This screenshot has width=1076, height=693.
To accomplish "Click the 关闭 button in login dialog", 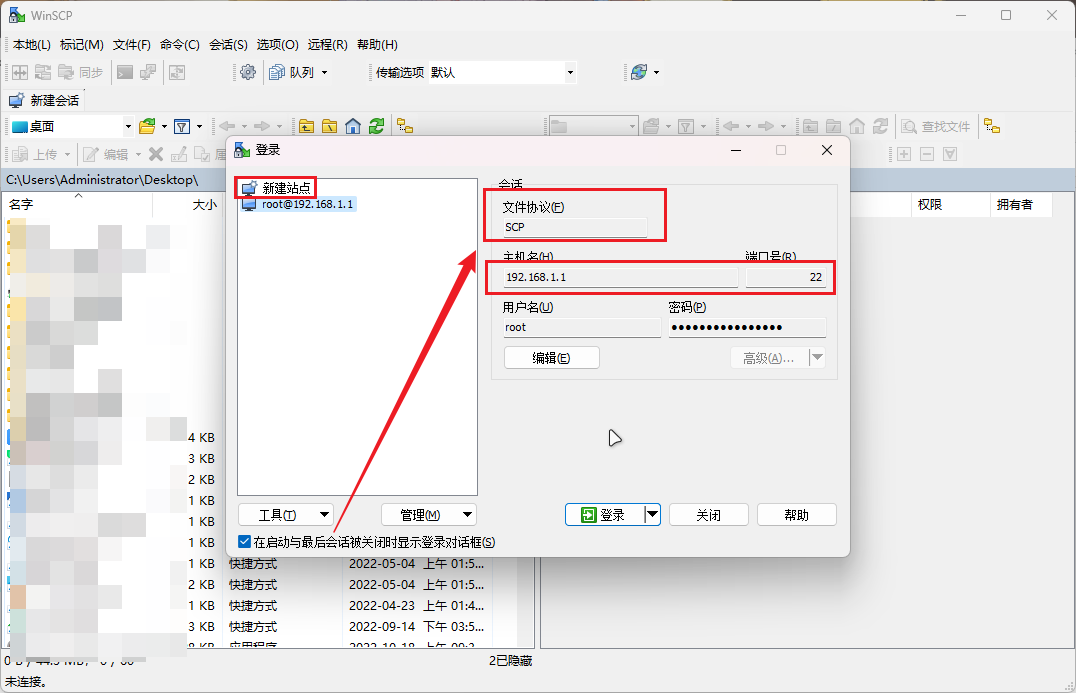I will coord(708,515).
